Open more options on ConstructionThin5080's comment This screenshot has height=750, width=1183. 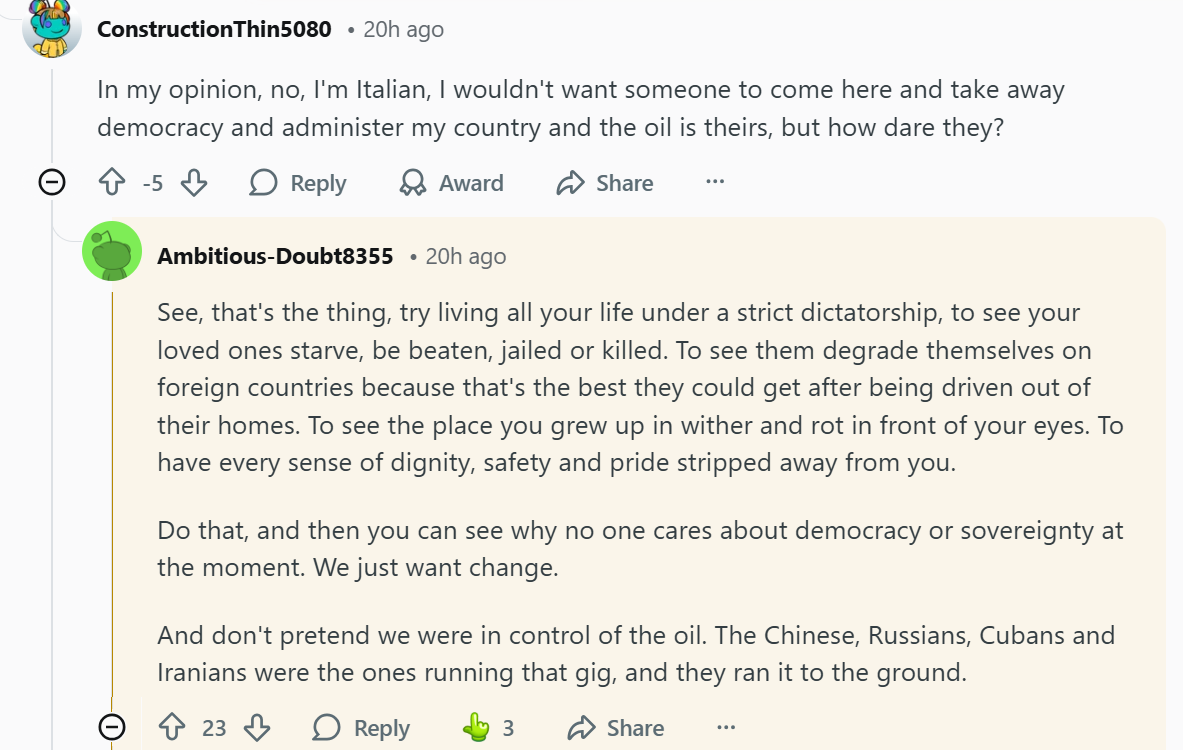point(715,182)
